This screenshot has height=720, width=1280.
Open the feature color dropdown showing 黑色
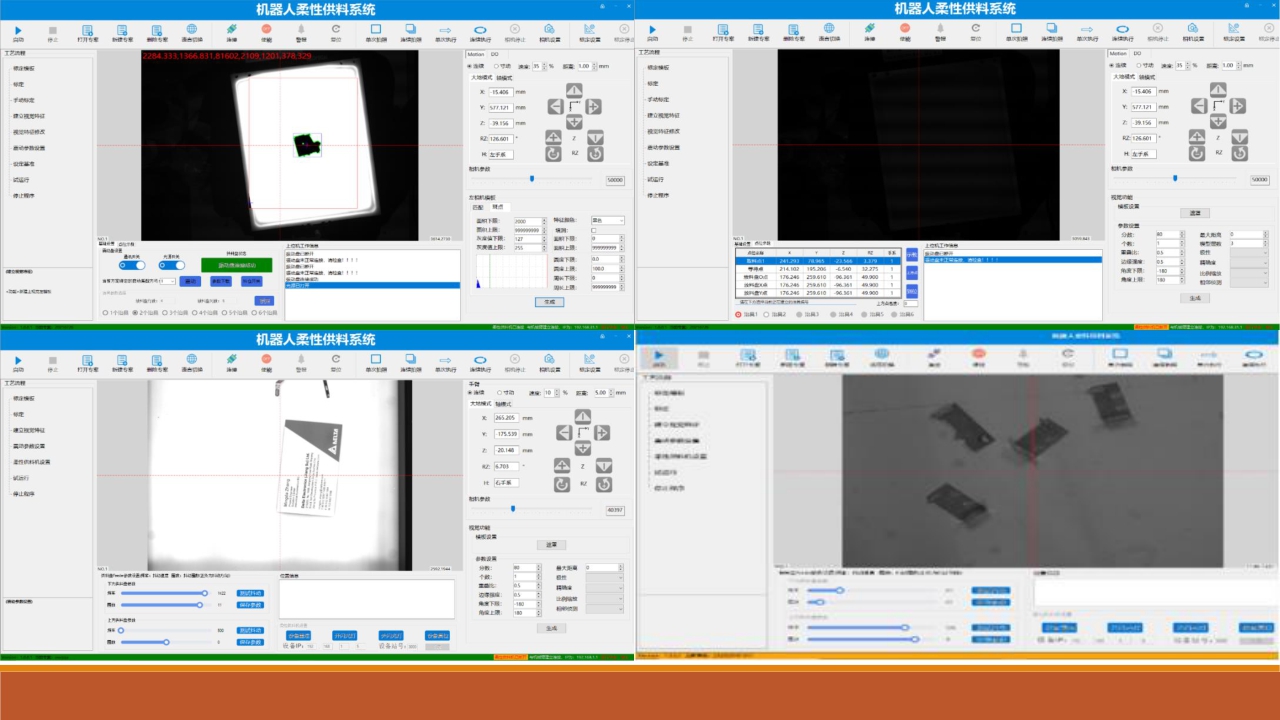(x=607, y=220)
